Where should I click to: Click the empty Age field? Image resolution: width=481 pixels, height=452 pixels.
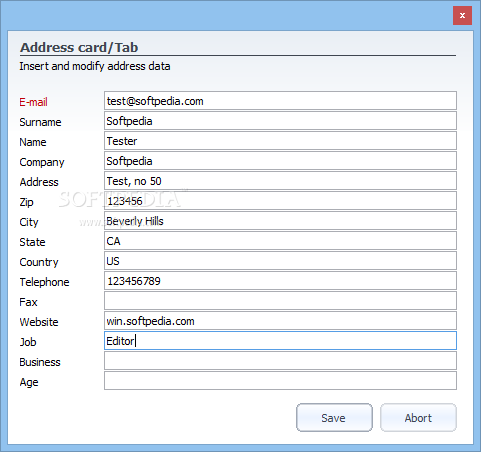[x=280, y=381]
